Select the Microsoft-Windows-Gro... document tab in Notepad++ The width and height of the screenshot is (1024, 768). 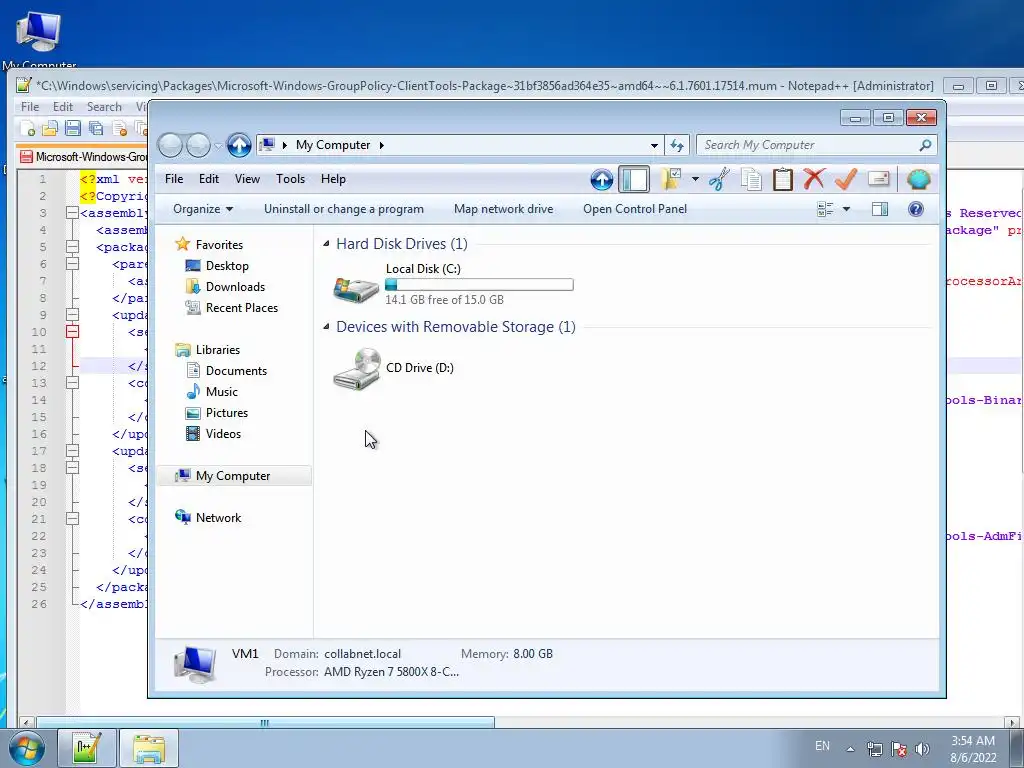[83, 157]
